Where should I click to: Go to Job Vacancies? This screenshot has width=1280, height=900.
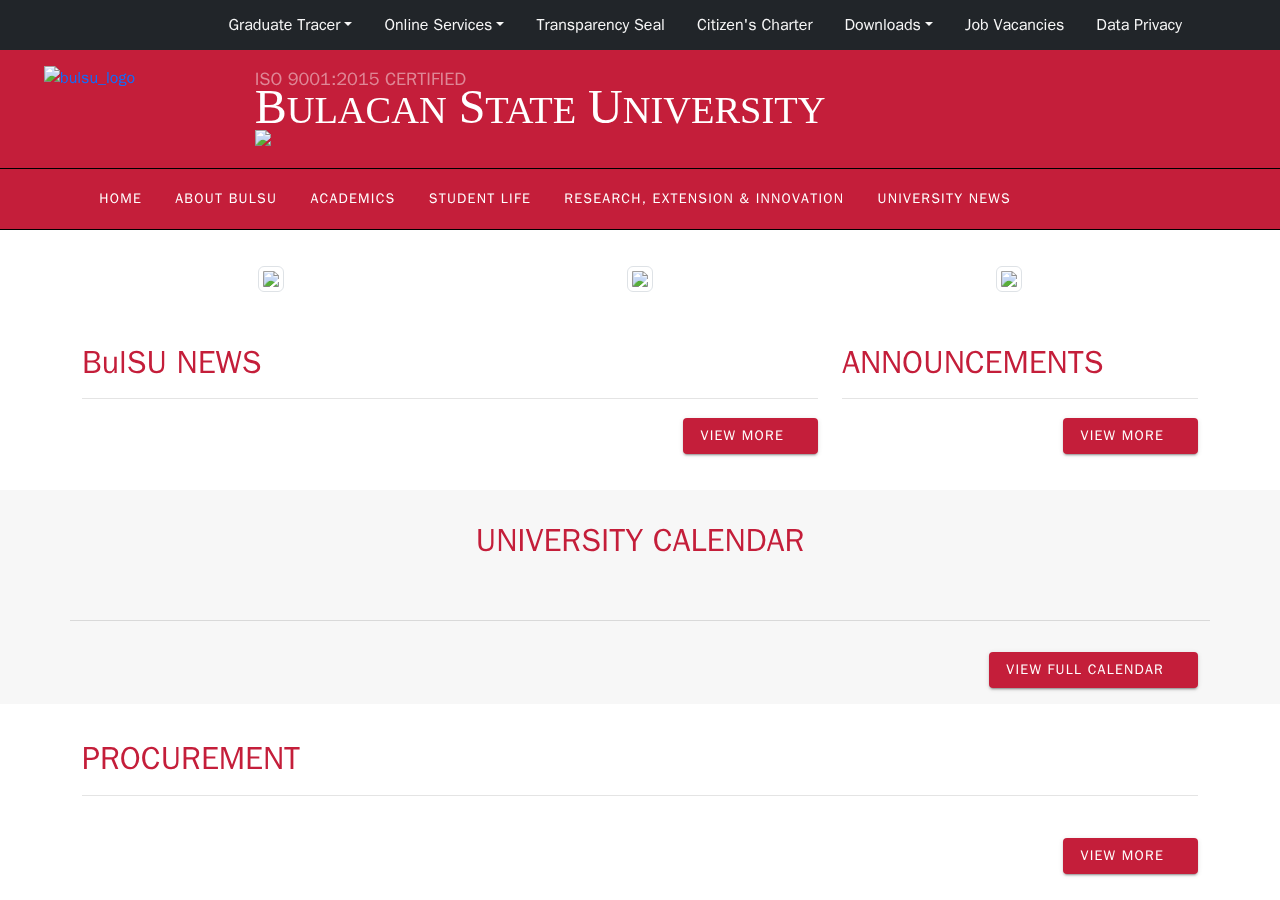point(1014,25)
